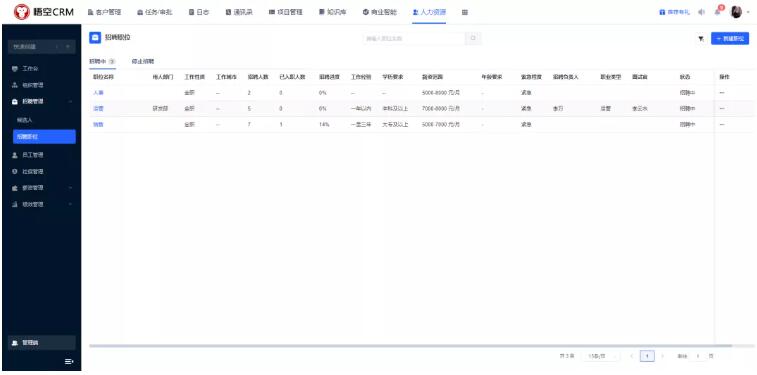Open the page-size dropdown in pagination
Screen dimensions: 757x375
[x=602, y=356]
